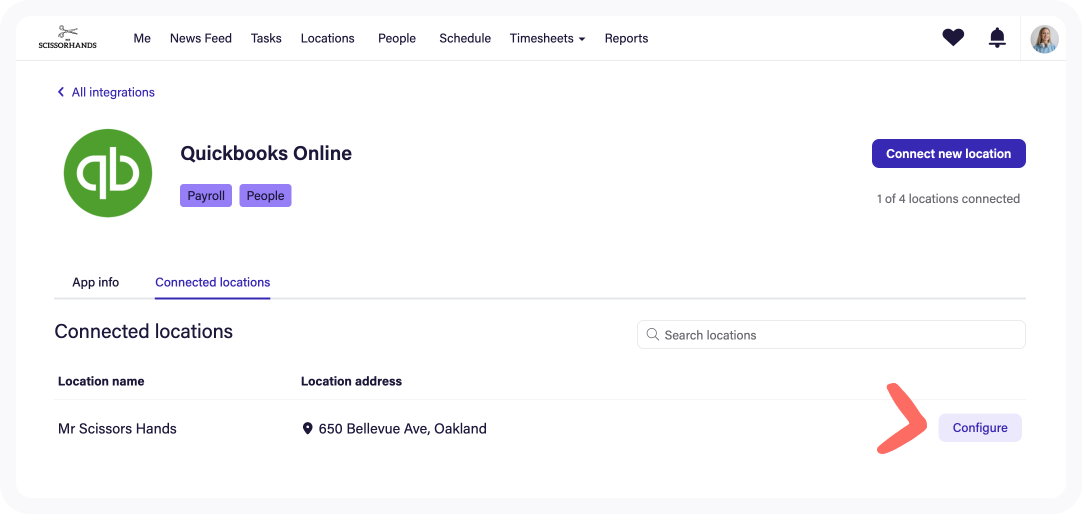Expand the Timesheets dropdown
This screenshot has height=514, width=1082.
tap(547, 39)
